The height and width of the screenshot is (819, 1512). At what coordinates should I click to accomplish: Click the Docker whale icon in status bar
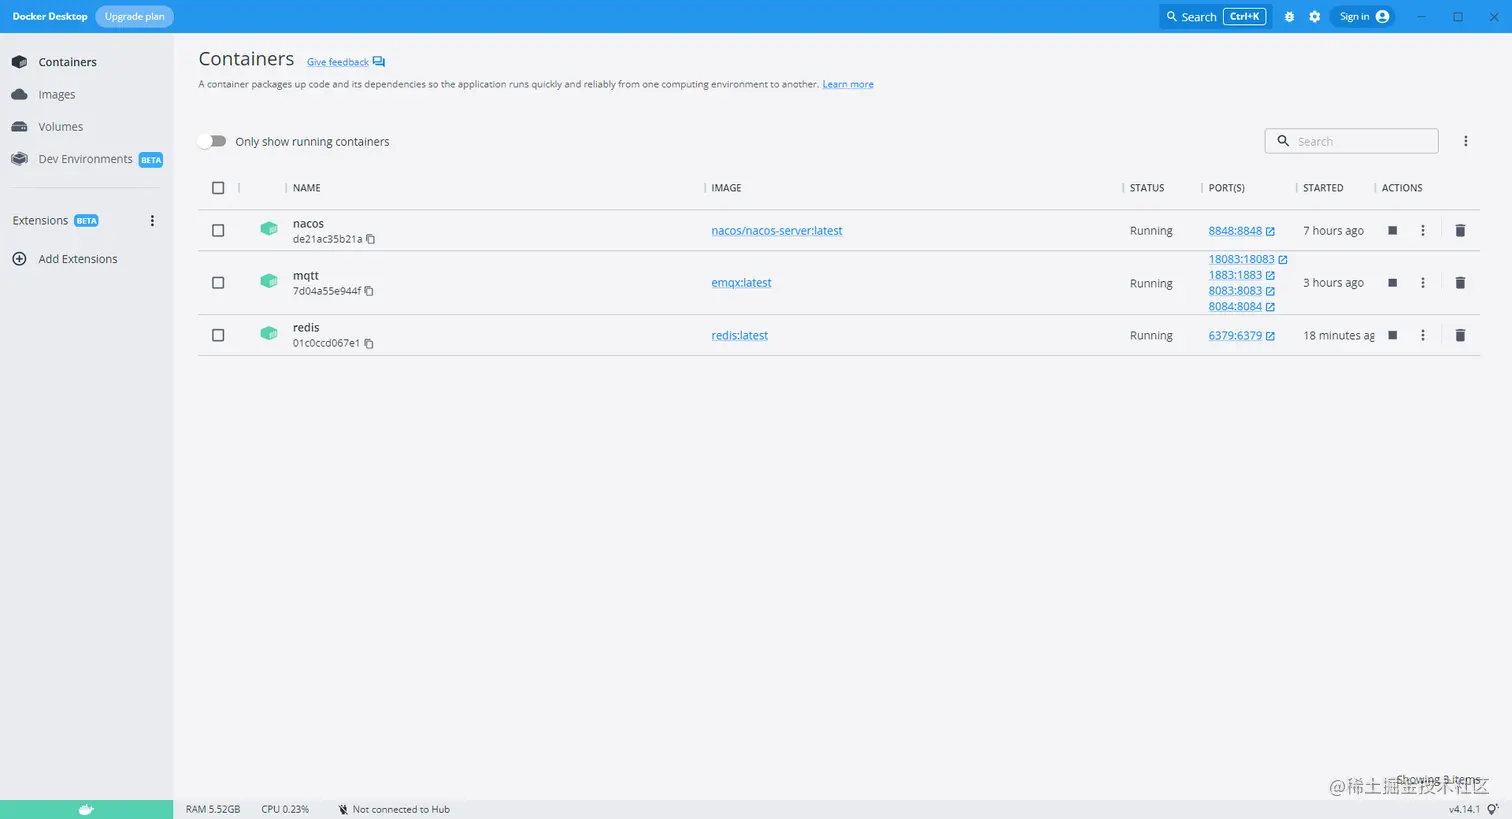click(x=86, y=809)
